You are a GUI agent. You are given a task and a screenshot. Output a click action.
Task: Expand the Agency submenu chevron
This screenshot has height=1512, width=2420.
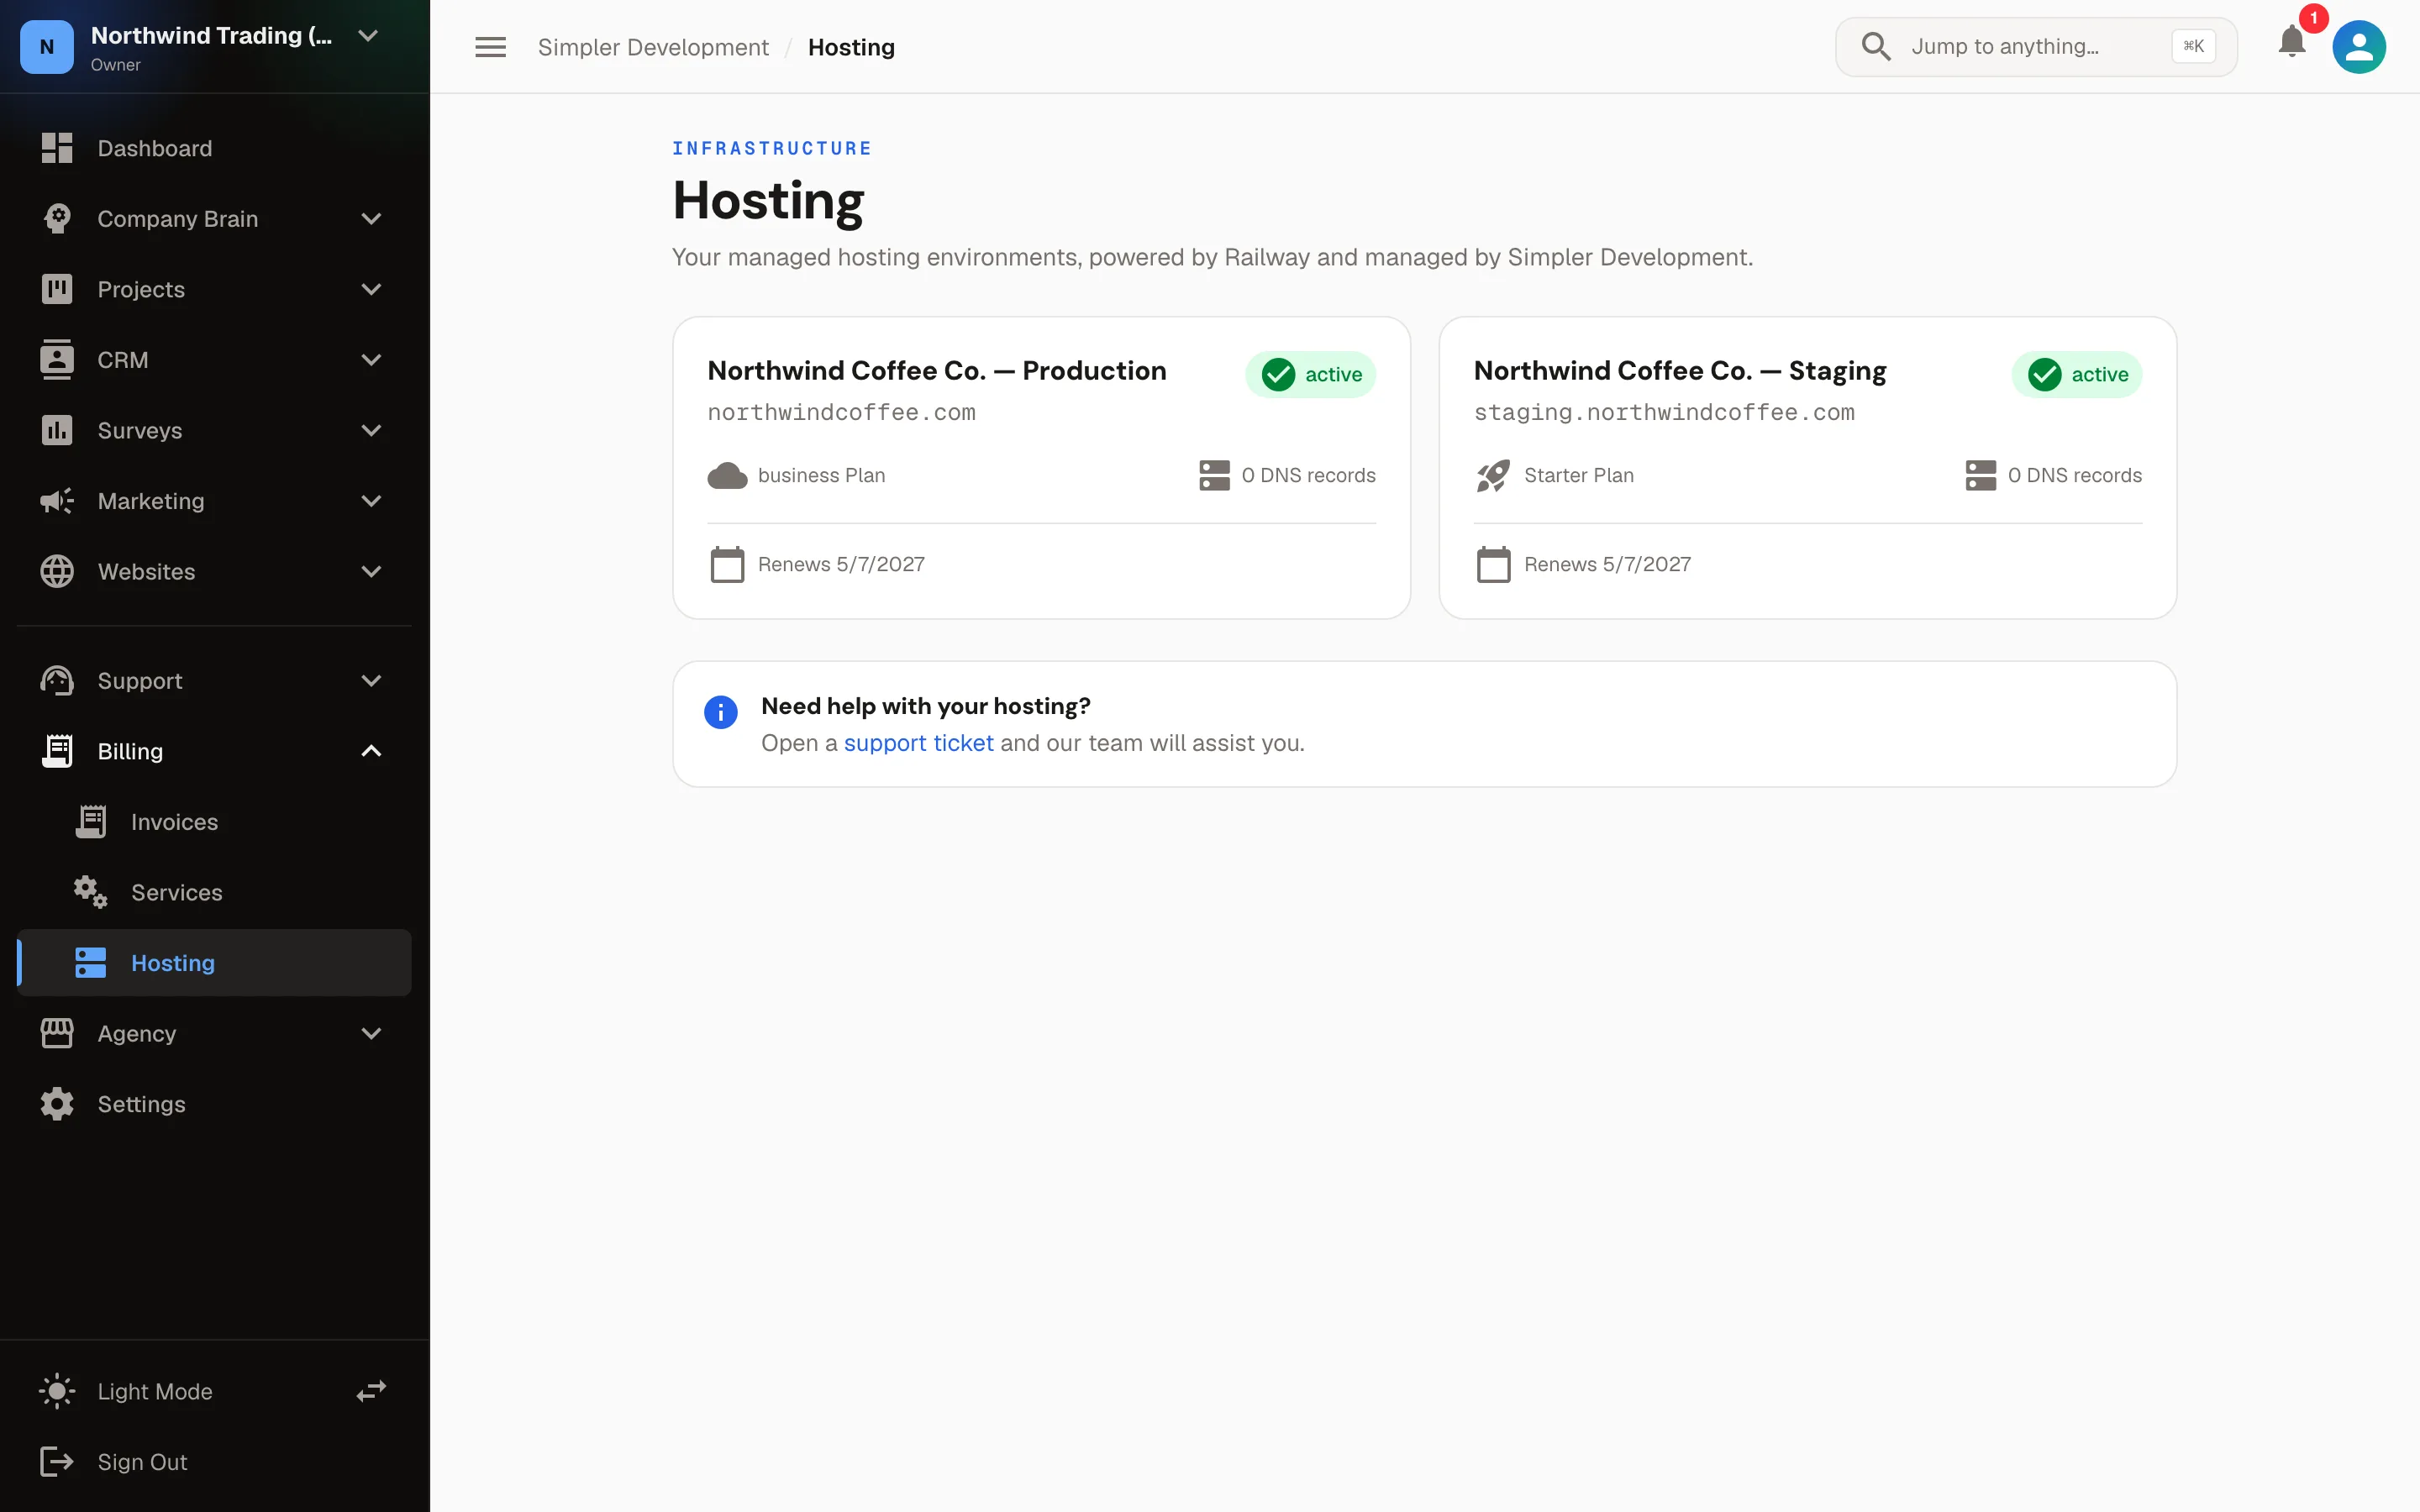(371, 1033)
